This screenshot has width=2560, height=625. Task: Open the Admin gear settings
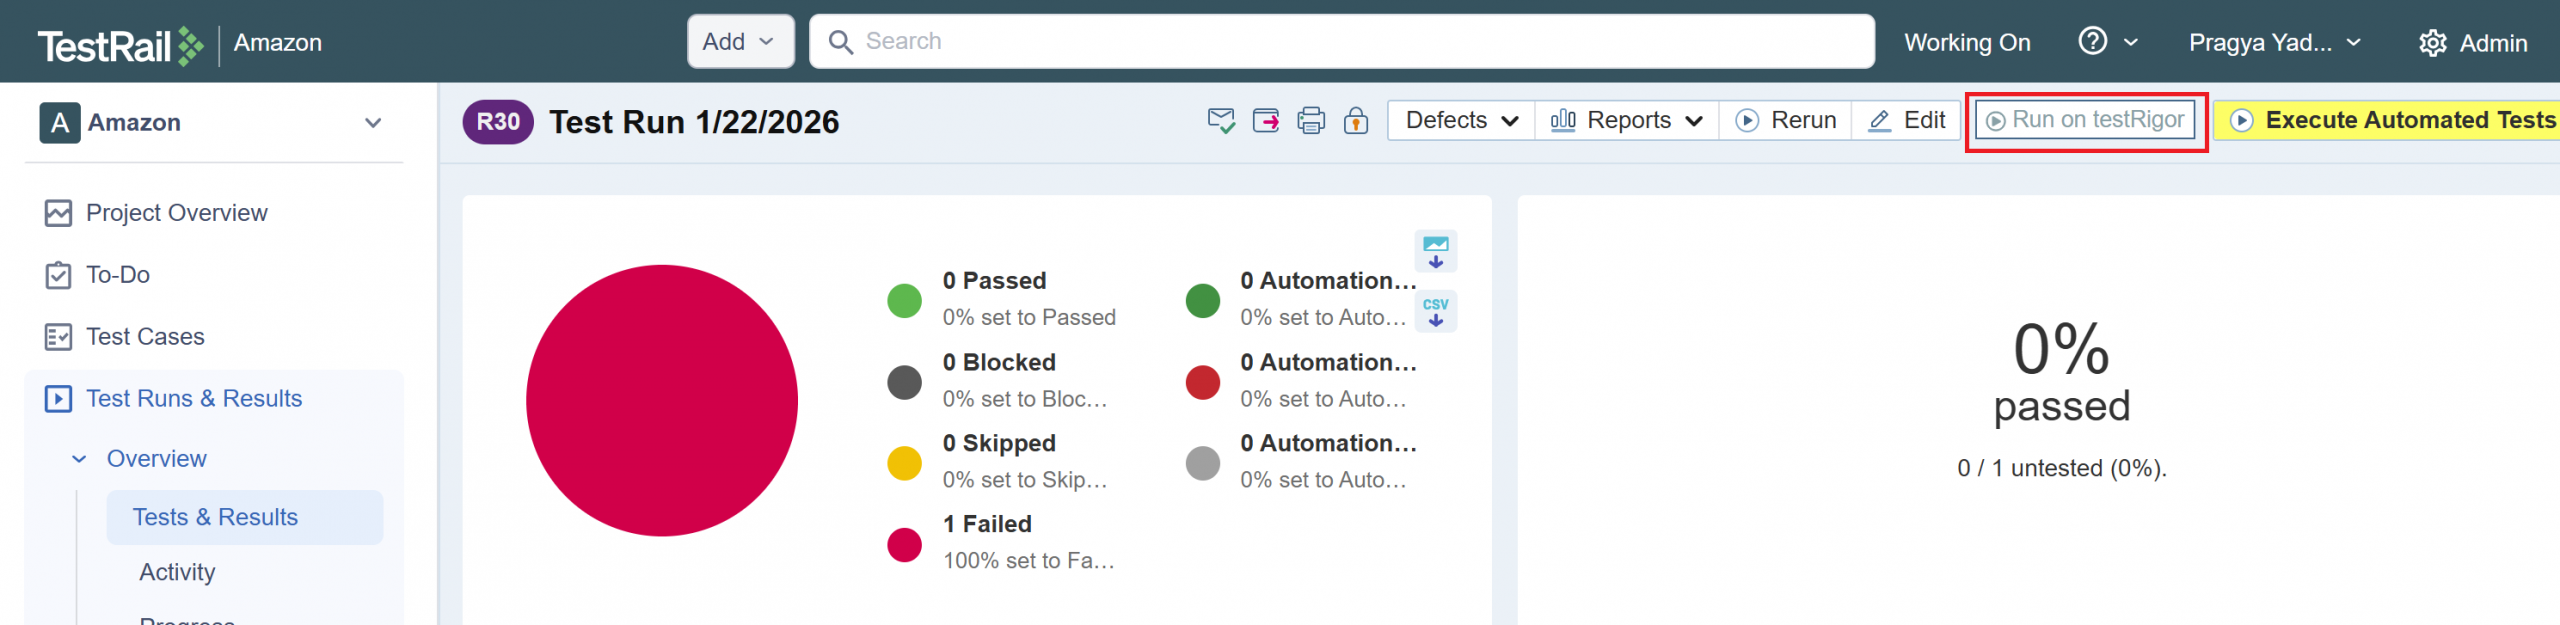tap(2473, 43)
